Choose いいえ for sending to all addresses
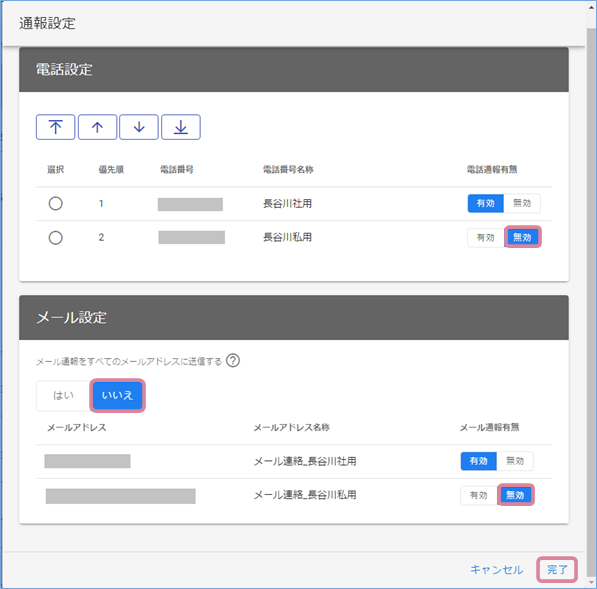 click(x=118, y=396)
